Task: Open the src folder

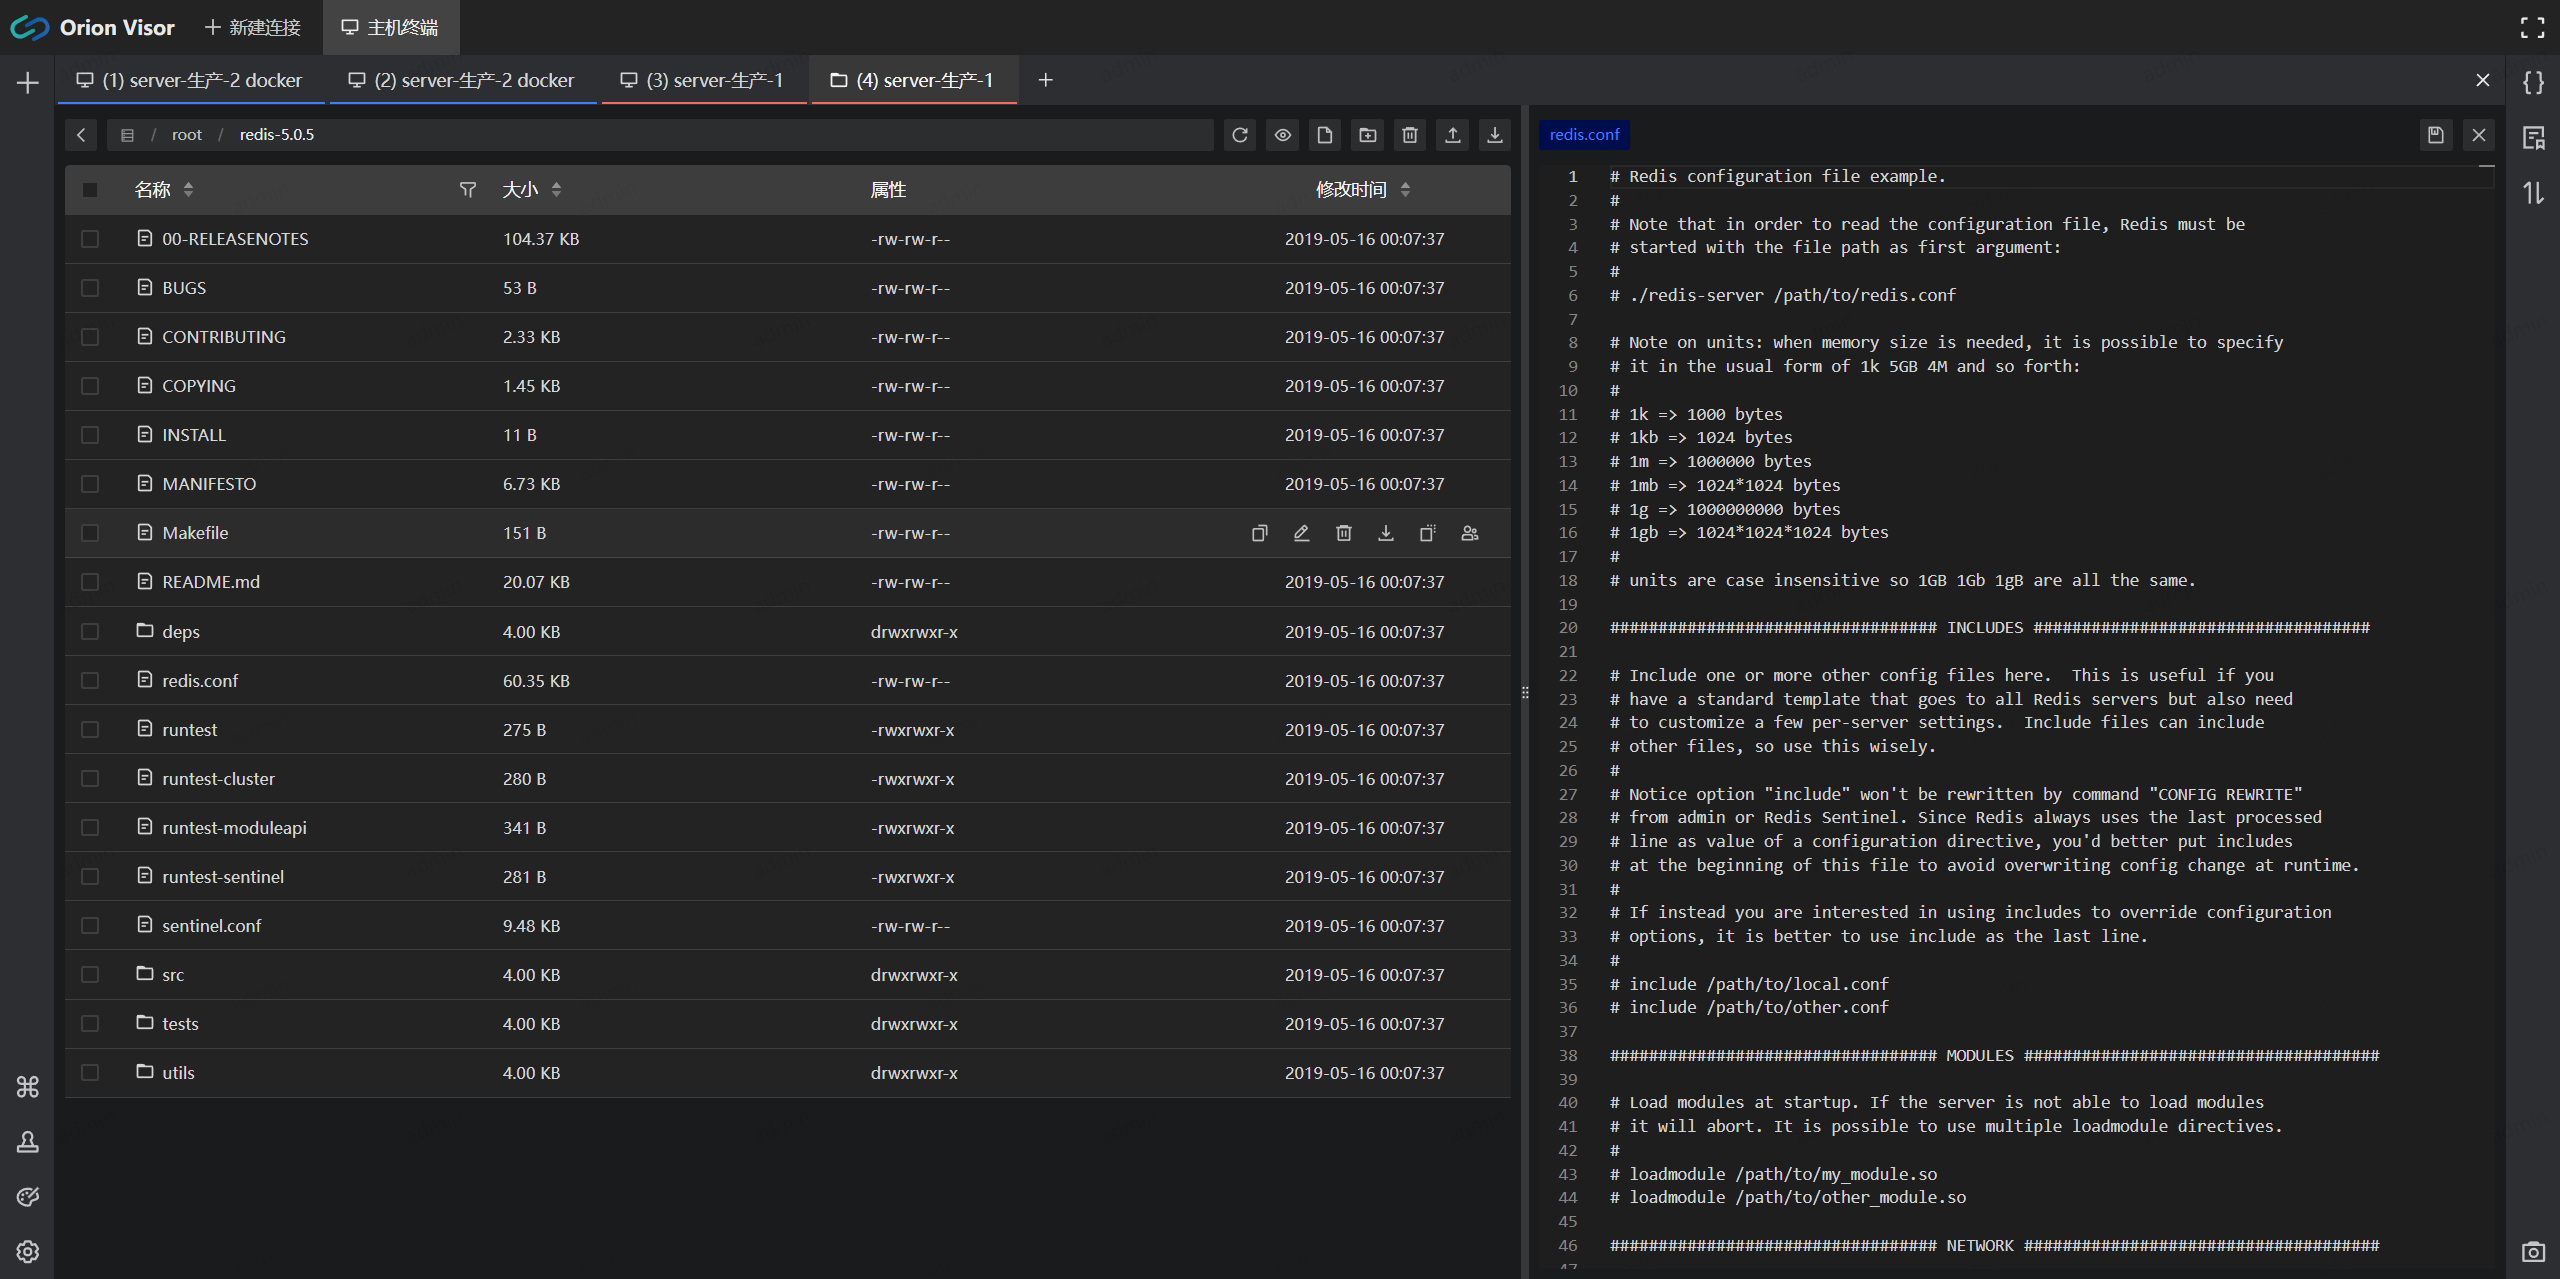Action: point(173,975)
